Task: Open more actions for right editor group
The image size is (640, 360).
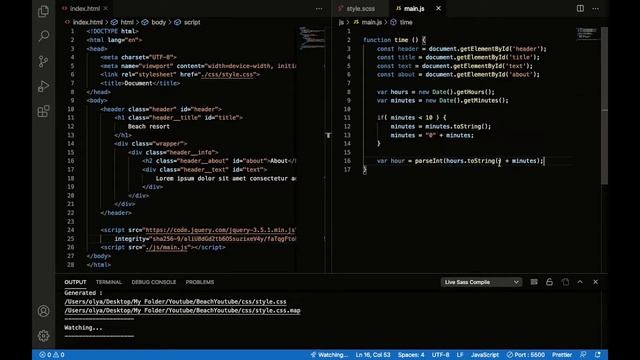Action: 596,8
